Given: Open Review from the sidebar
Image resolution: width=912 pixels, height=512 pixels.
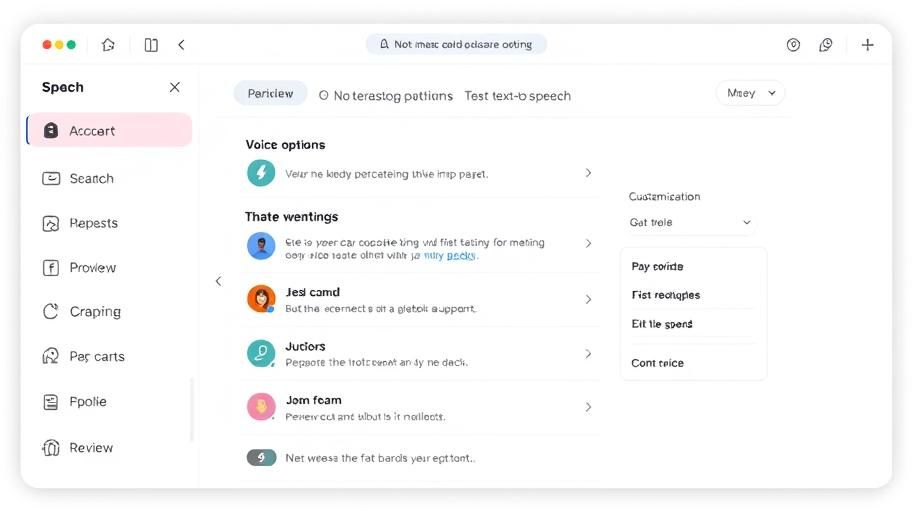Looking at the screenshot, I should click(109, 447).
